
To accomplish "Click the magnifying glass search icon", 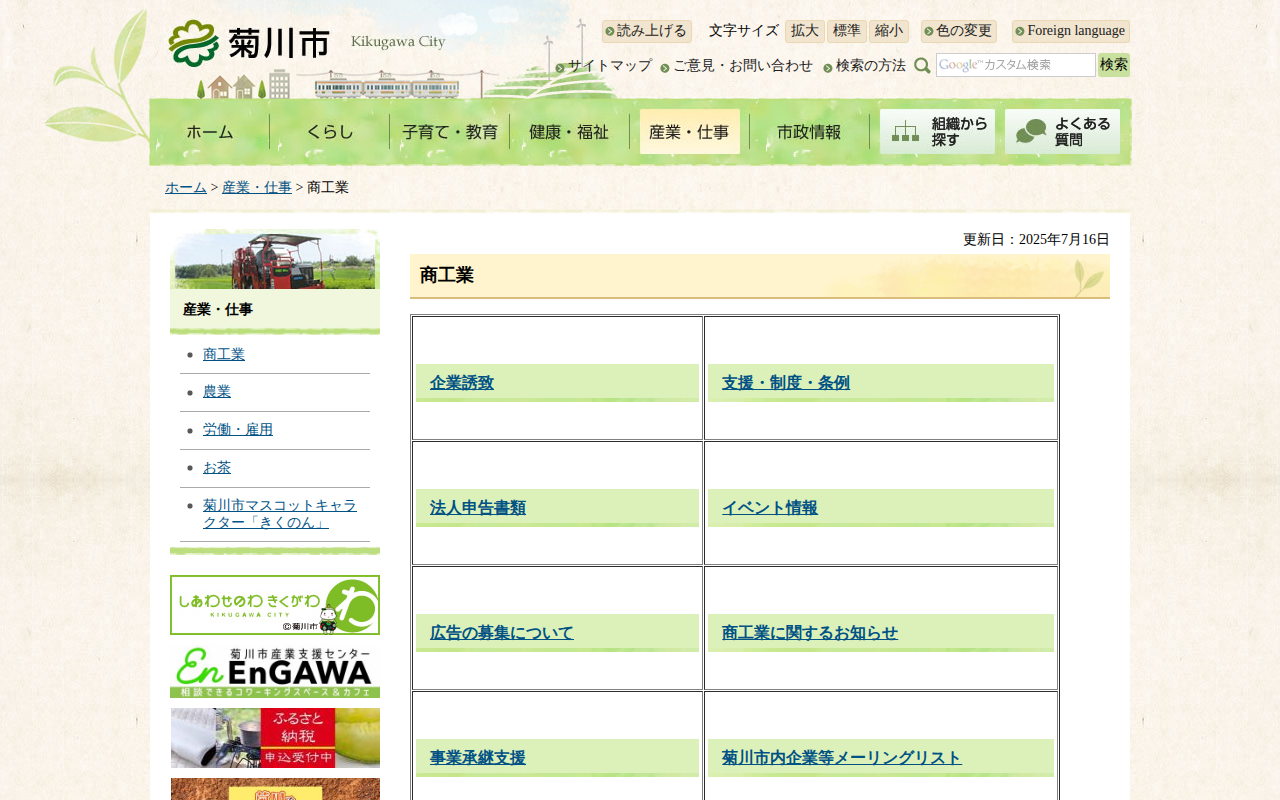I will click(922, 66).
